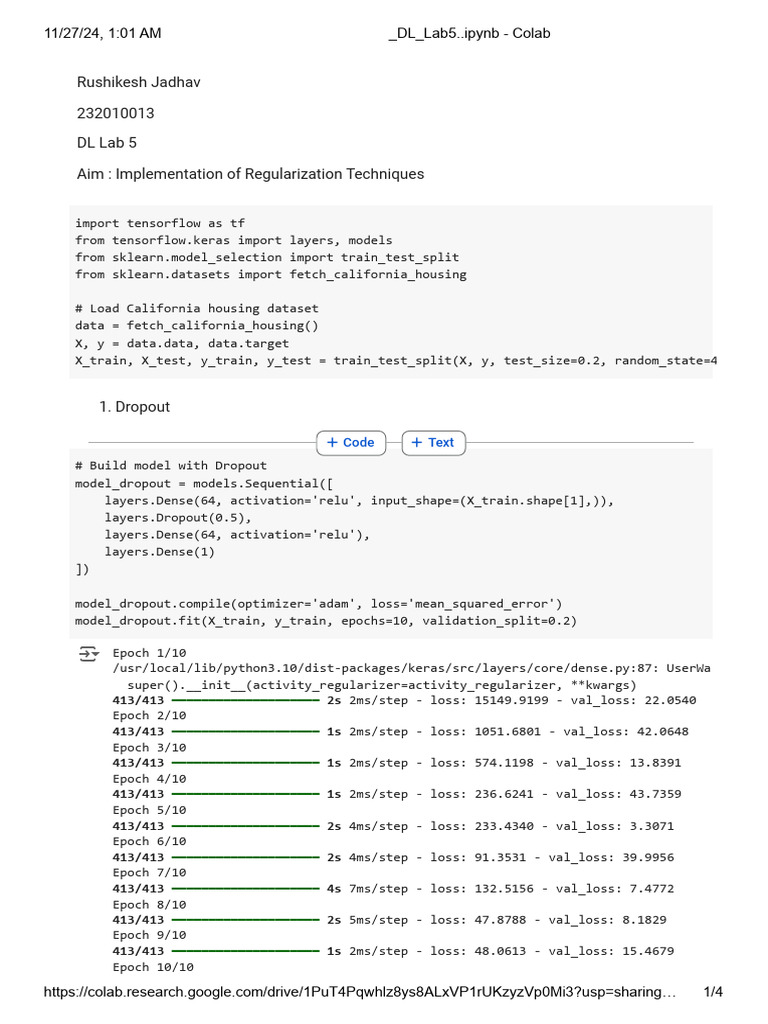Click the layers.Dropout(0.5) line

pos(178,518)
